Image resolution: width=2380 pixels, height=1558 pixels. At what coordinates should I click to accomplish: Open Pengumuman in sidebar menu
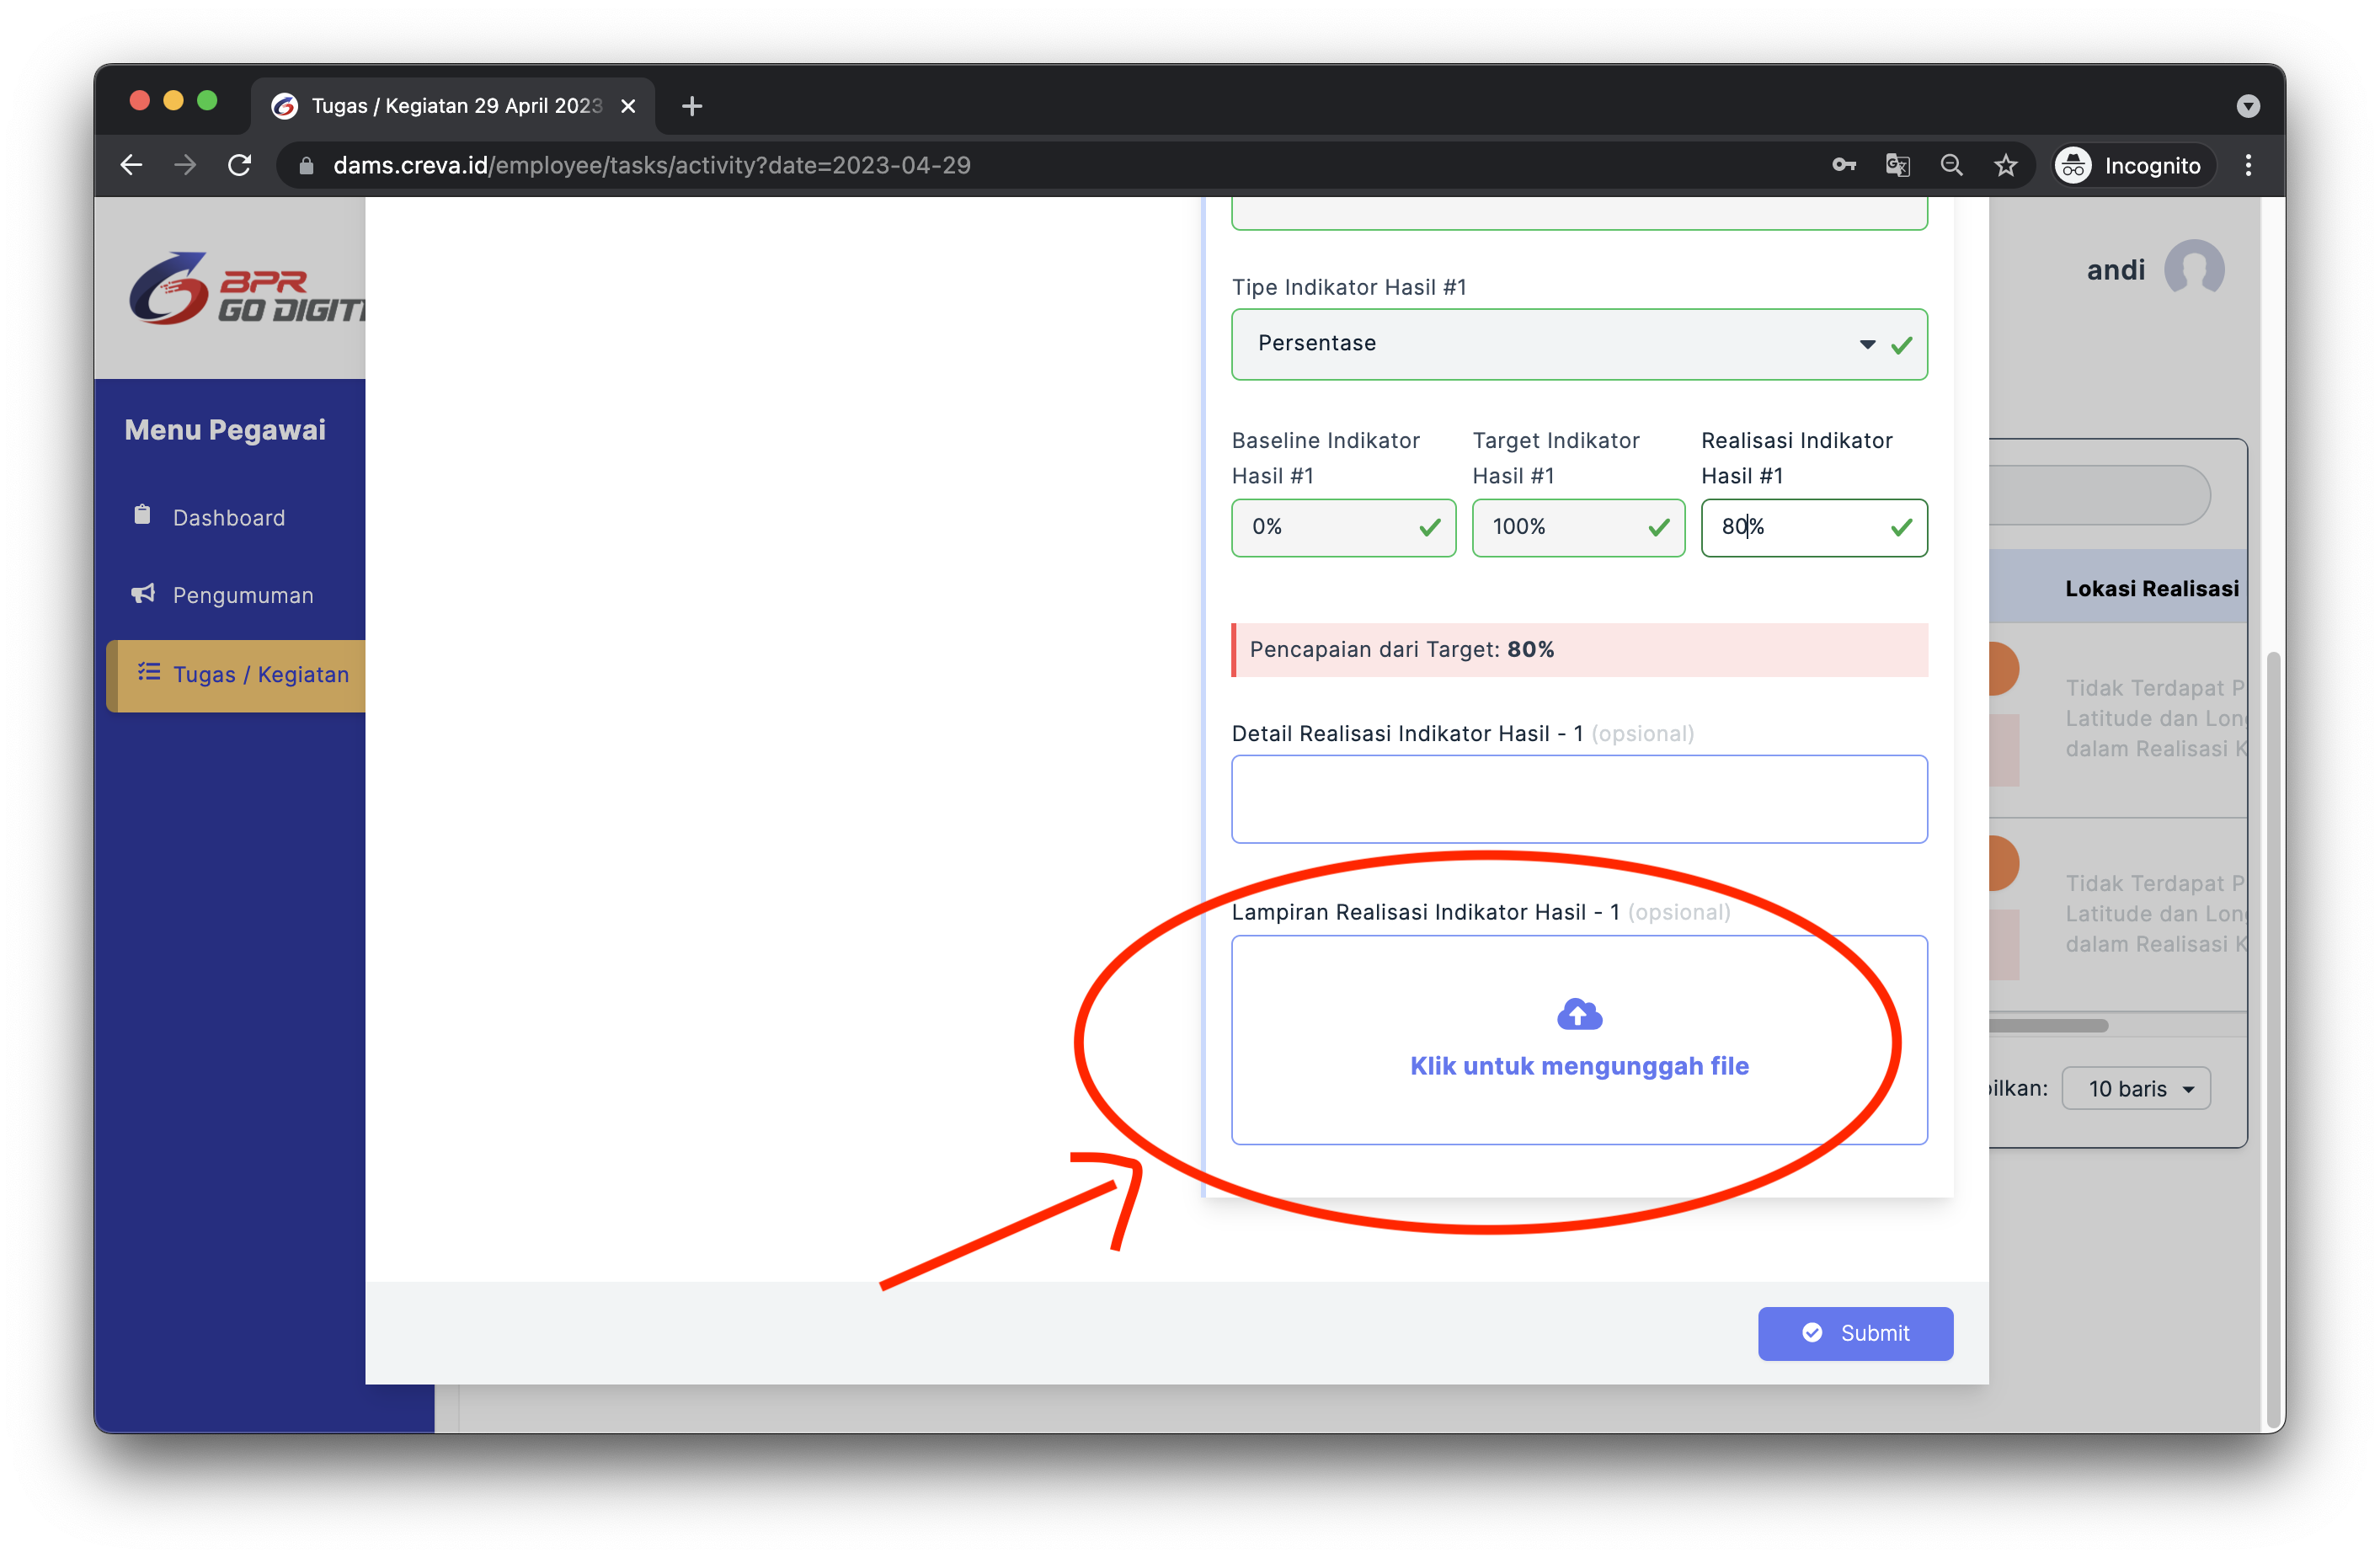coord(243,595)
